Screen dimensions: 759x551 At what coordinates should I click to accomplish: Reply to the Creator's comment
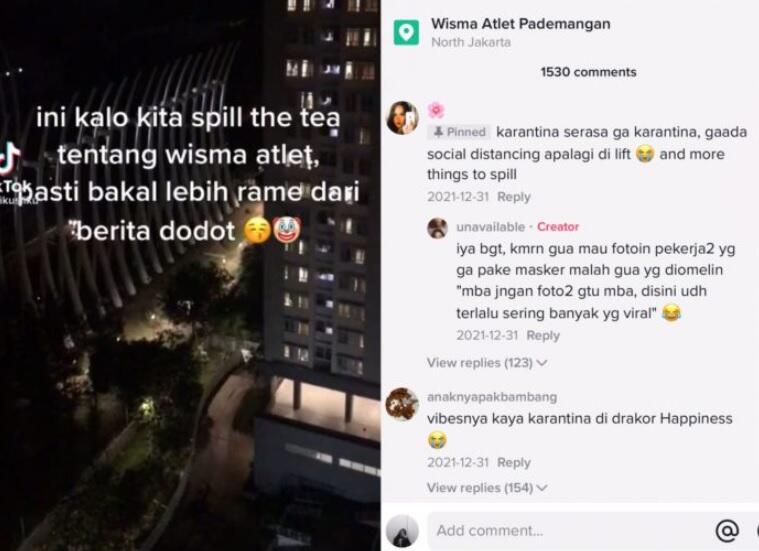(x=543, y=336)
